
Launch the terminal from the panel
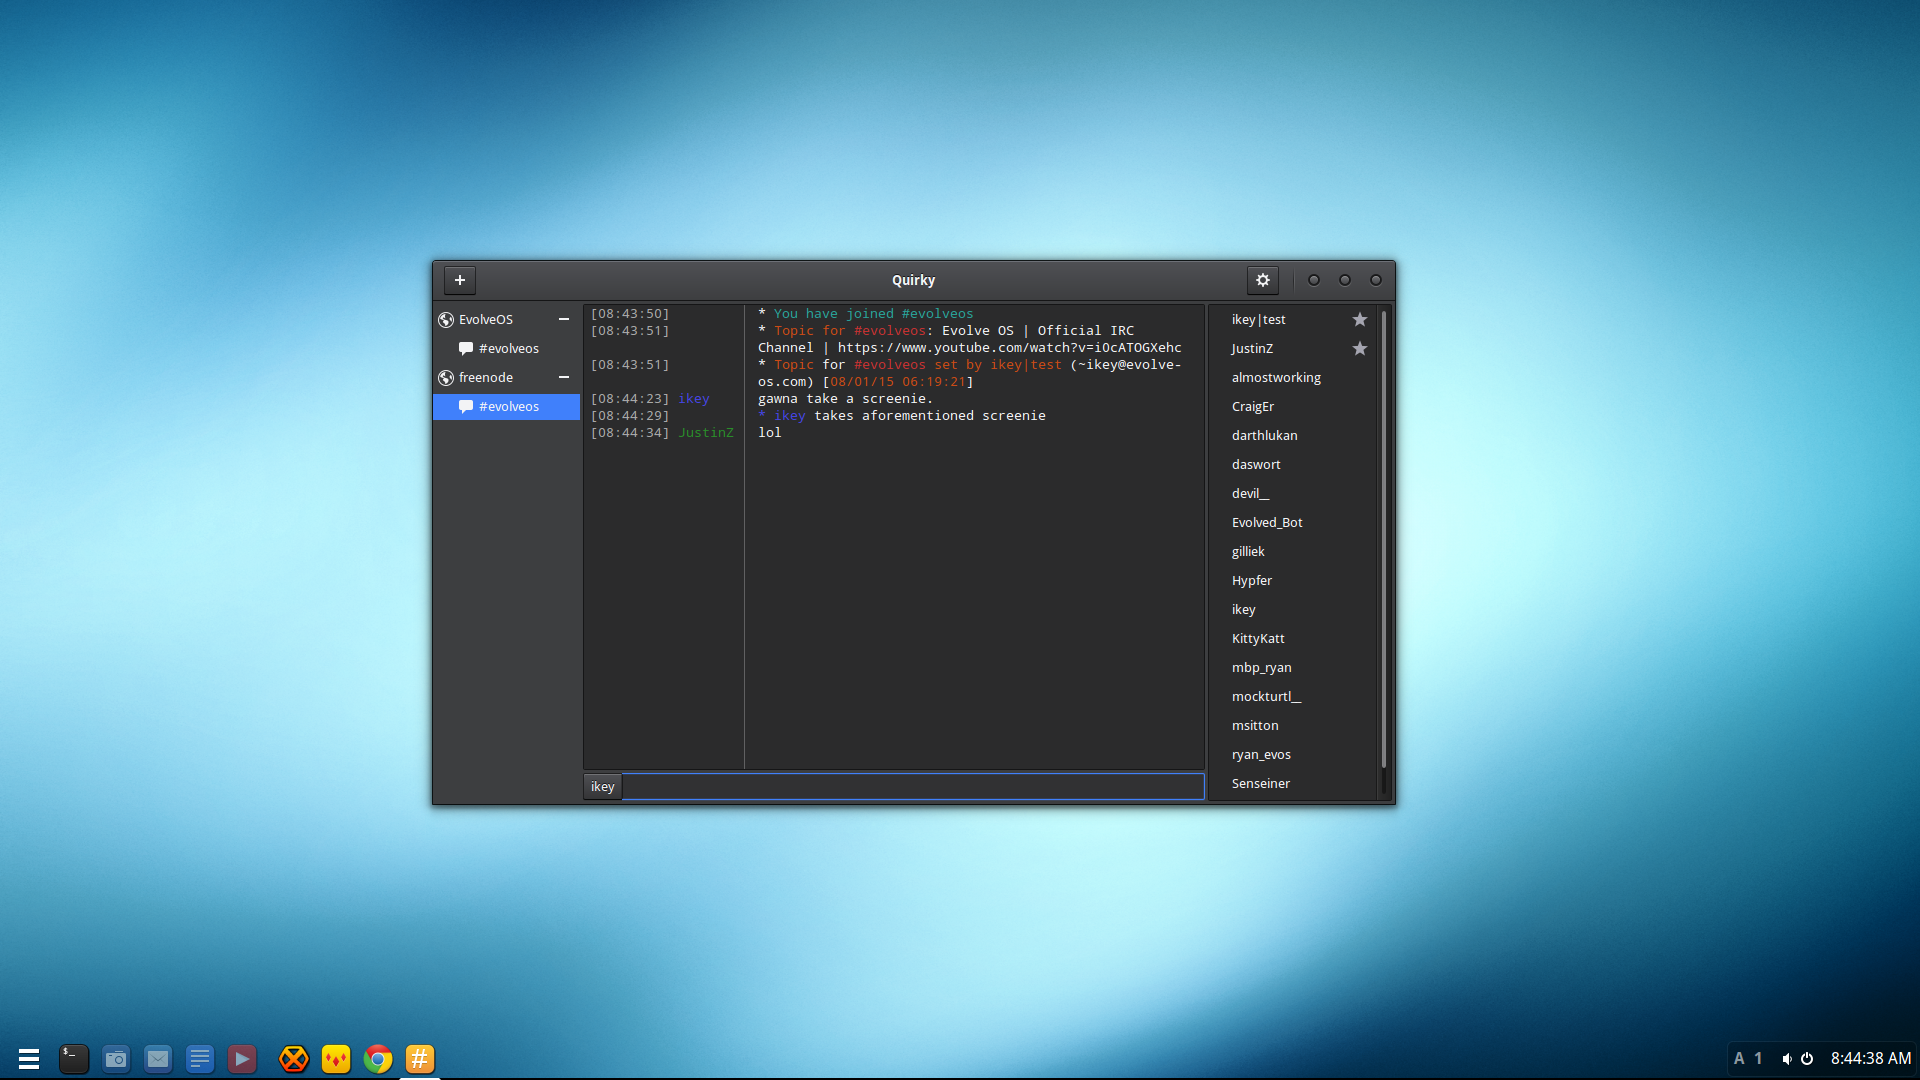[74, 1059]
